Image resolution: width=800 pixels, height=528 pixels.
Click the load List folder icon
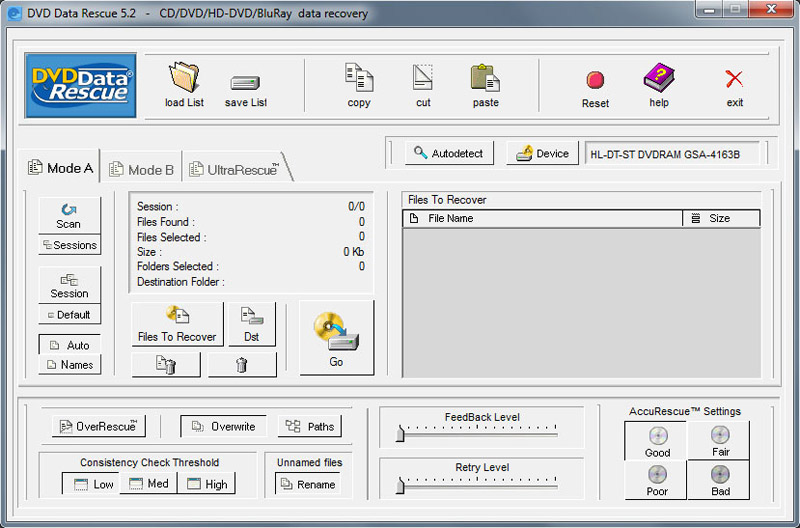[184, 77]
